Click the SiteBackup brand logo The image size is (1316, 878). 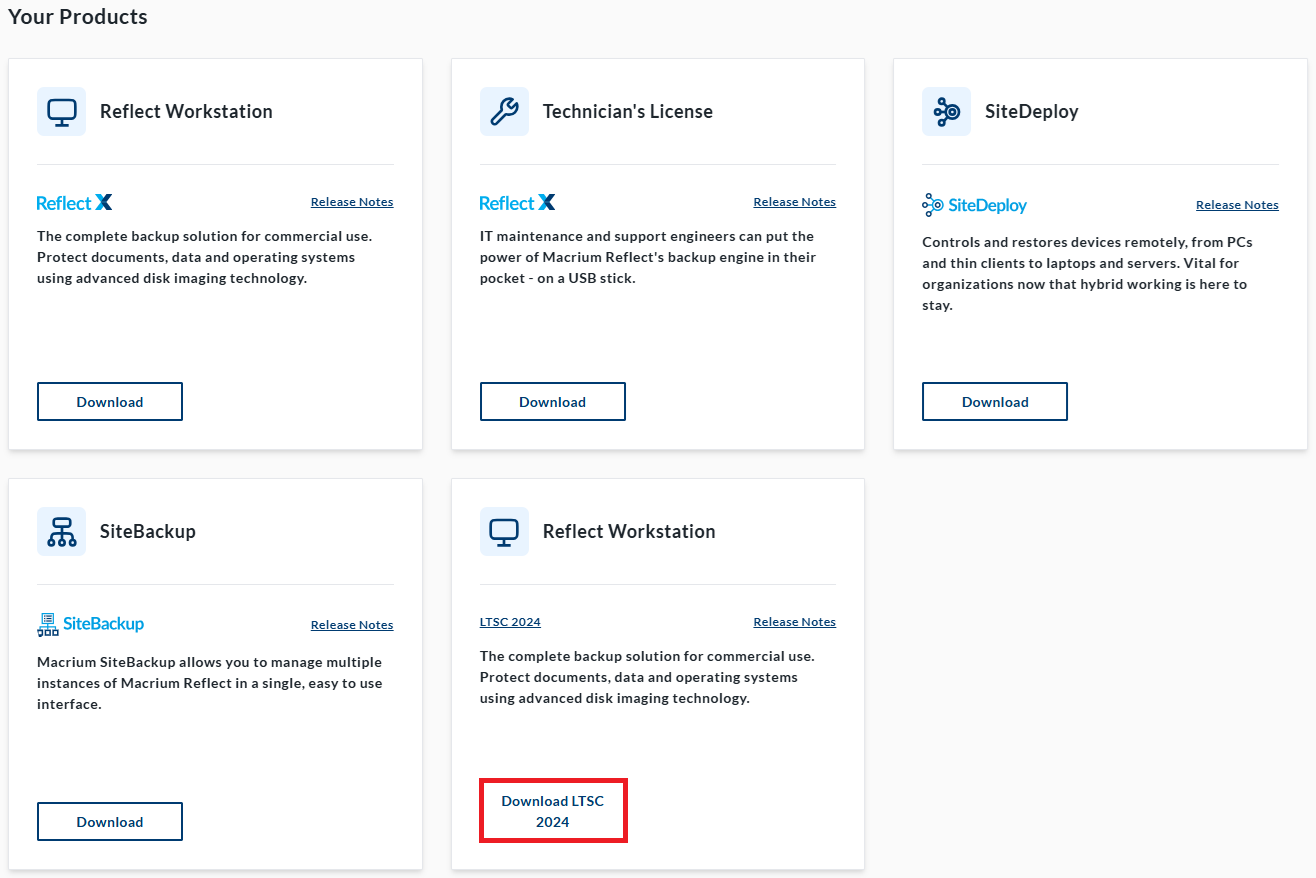click(x=90, y=625)
